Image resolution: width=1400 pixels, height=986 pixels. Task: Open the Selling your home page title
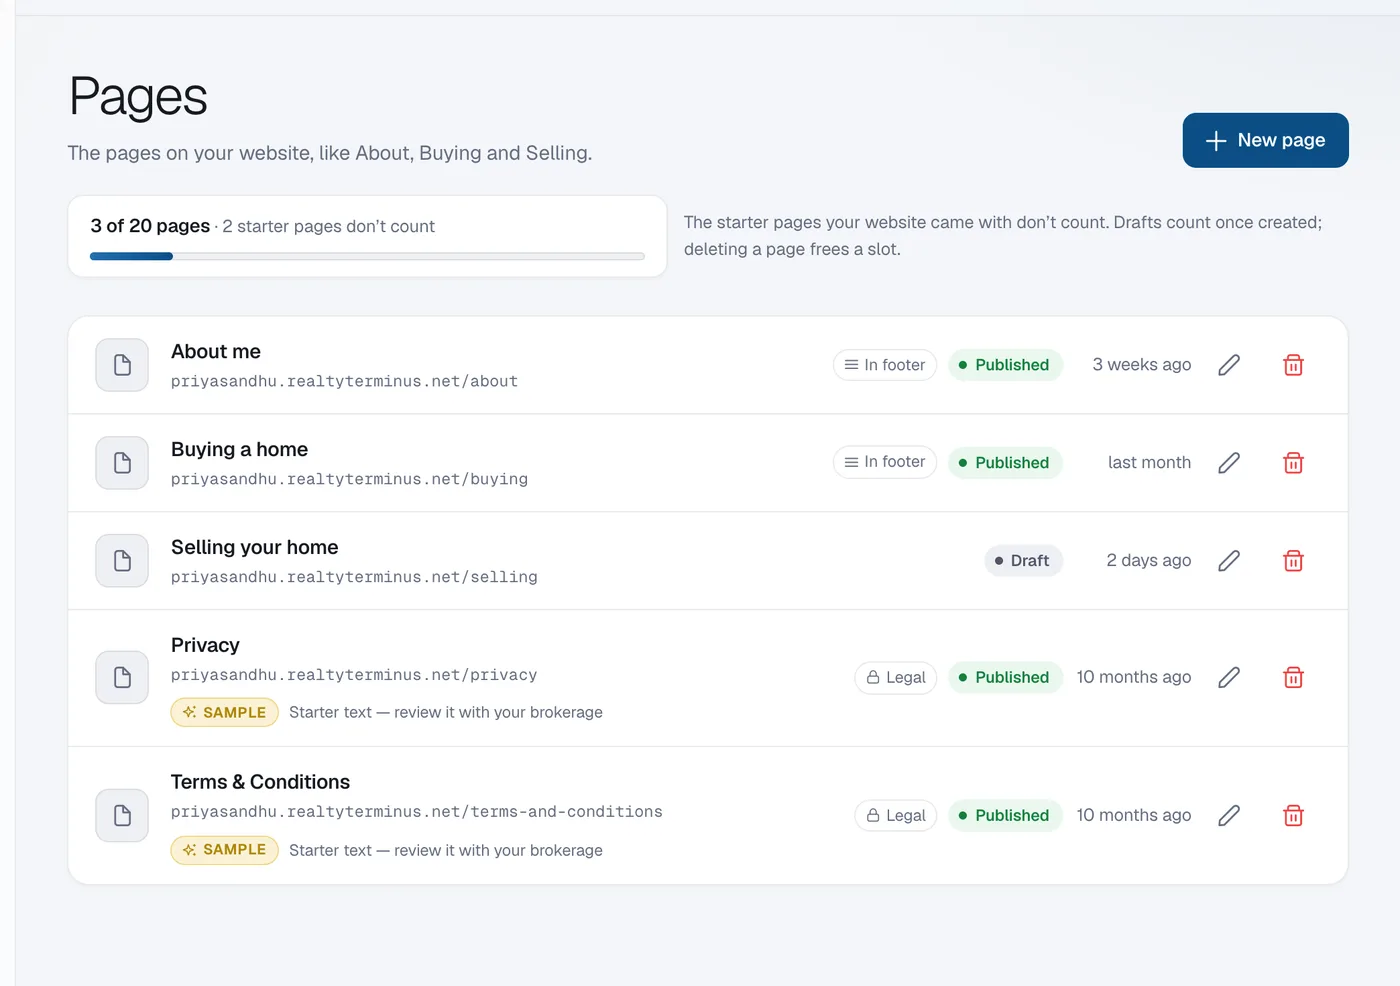tap(255, 548)
